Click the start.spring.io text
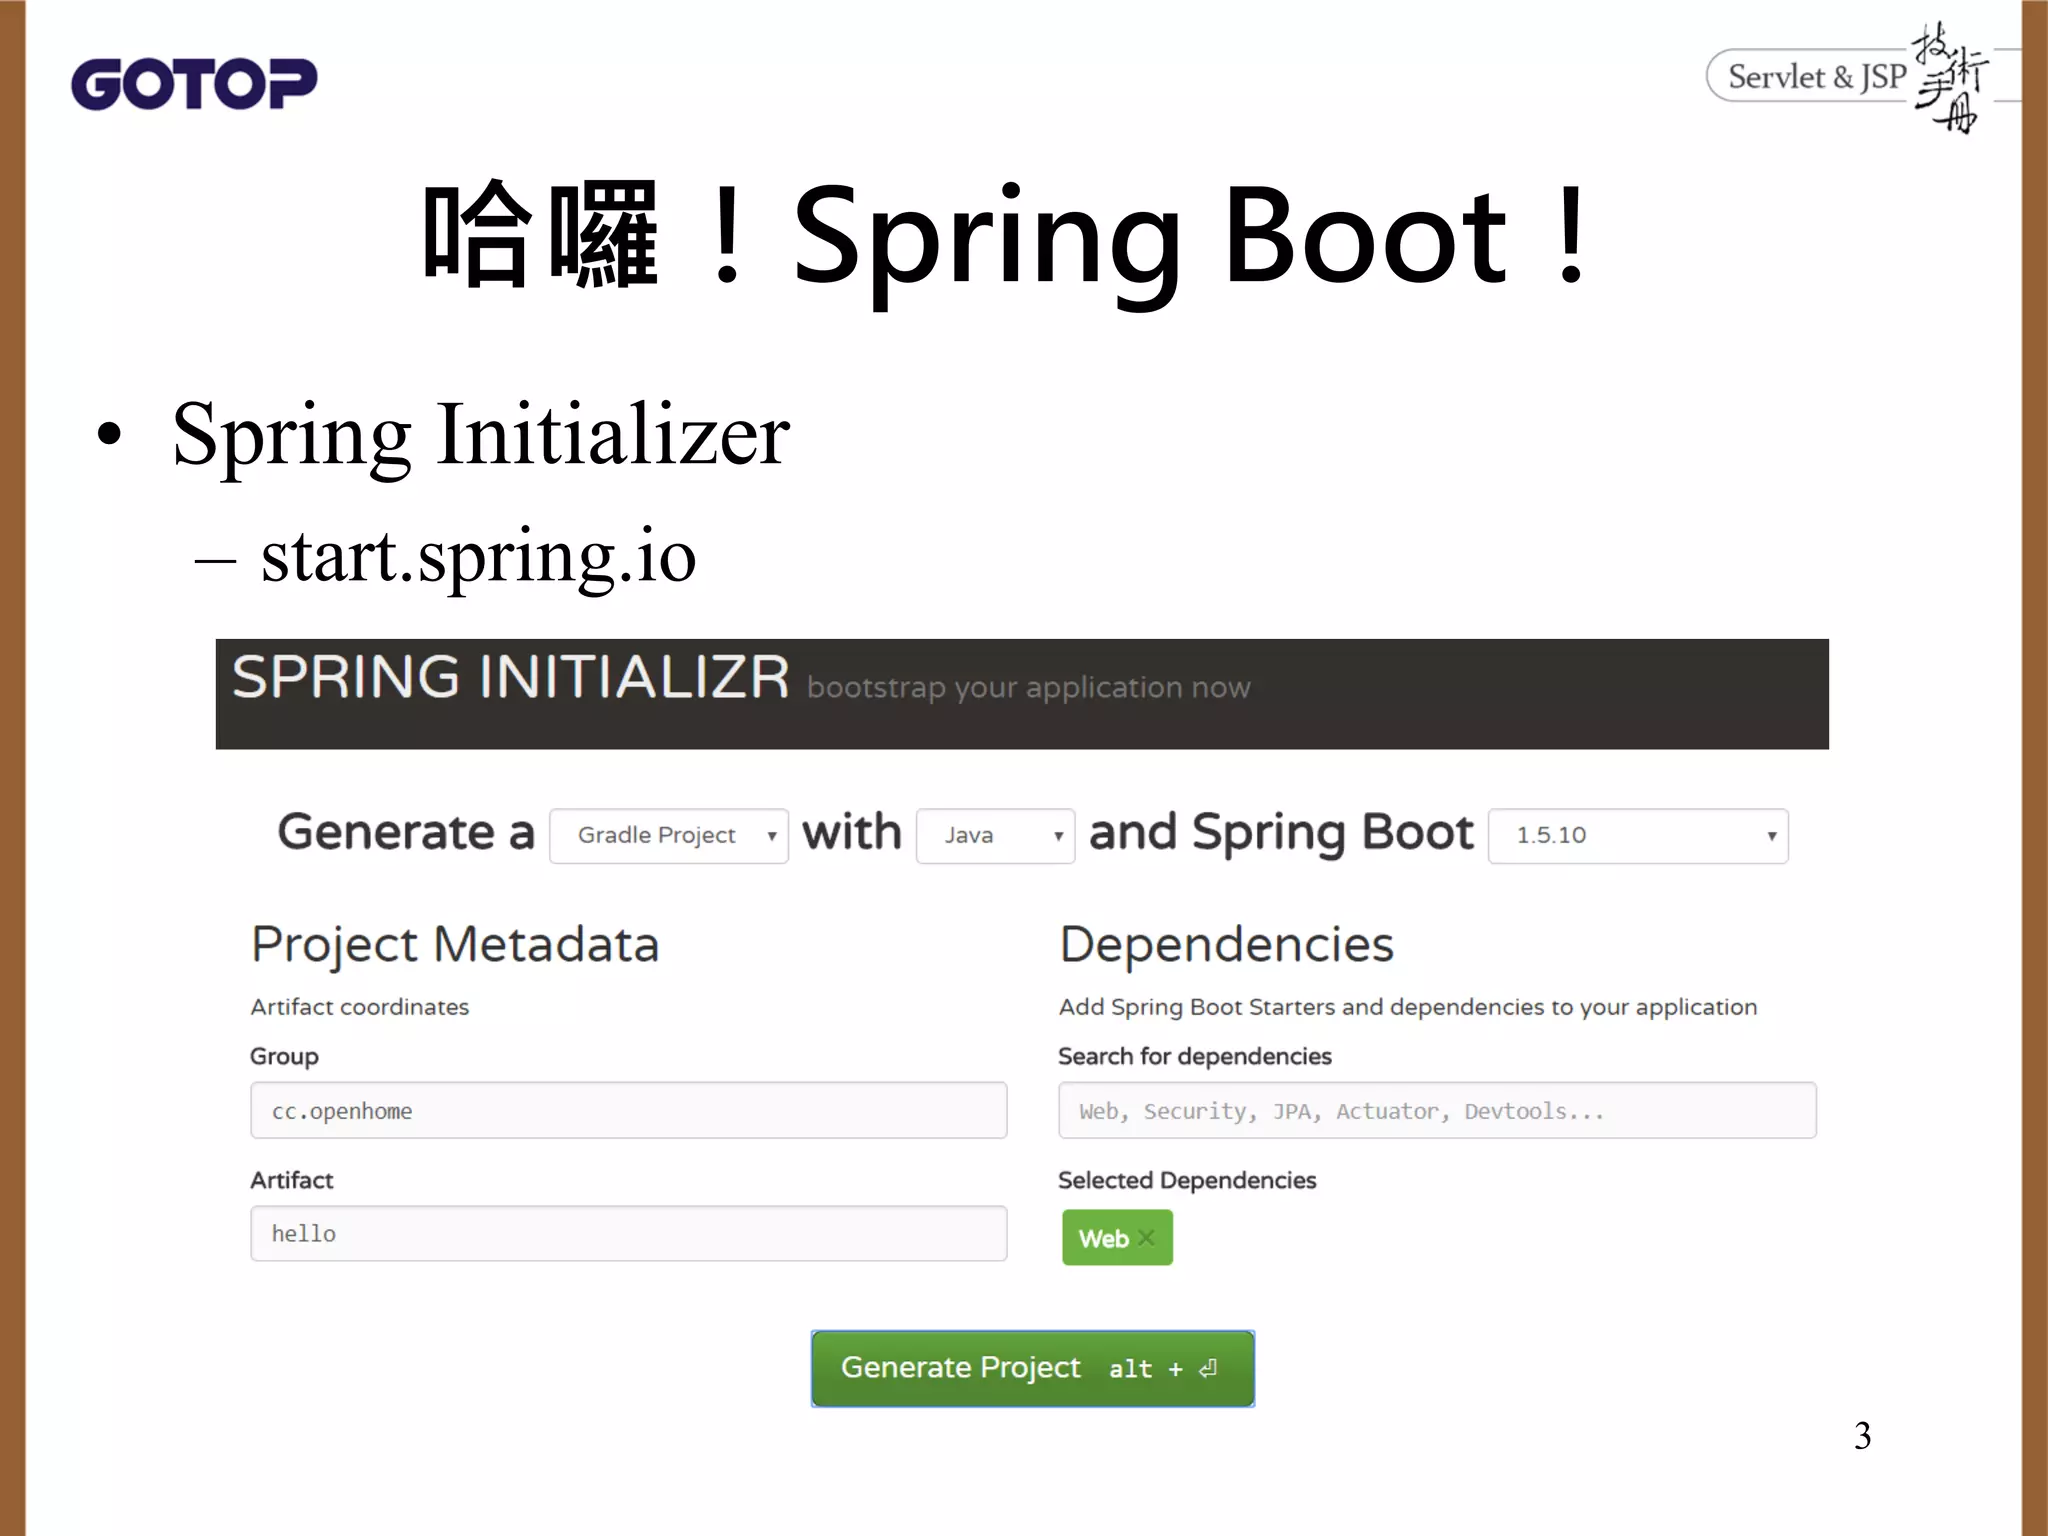Viewport: 2048px width, 1536px height. (478, 556)
